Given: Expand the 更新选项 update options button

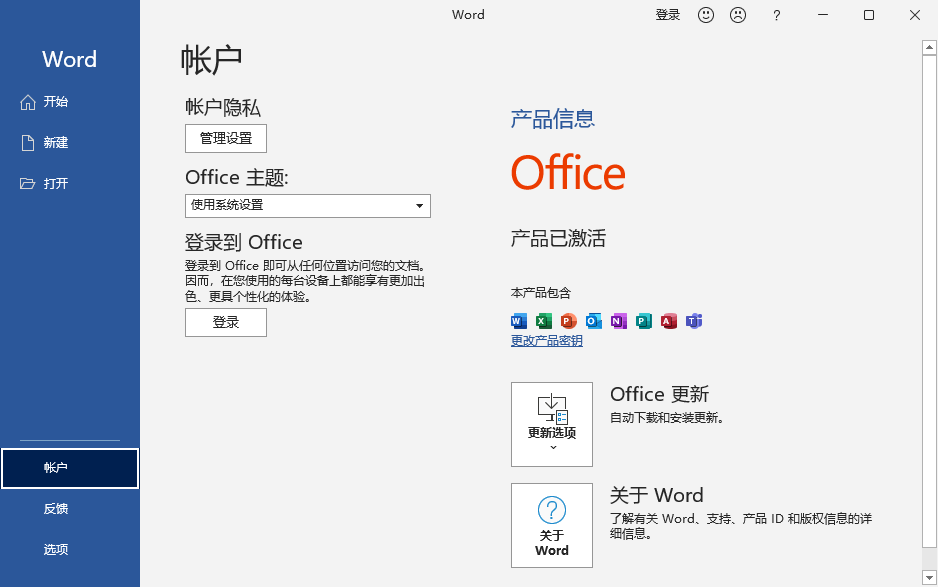Looking at the screenshot, I should pos(552,424).
